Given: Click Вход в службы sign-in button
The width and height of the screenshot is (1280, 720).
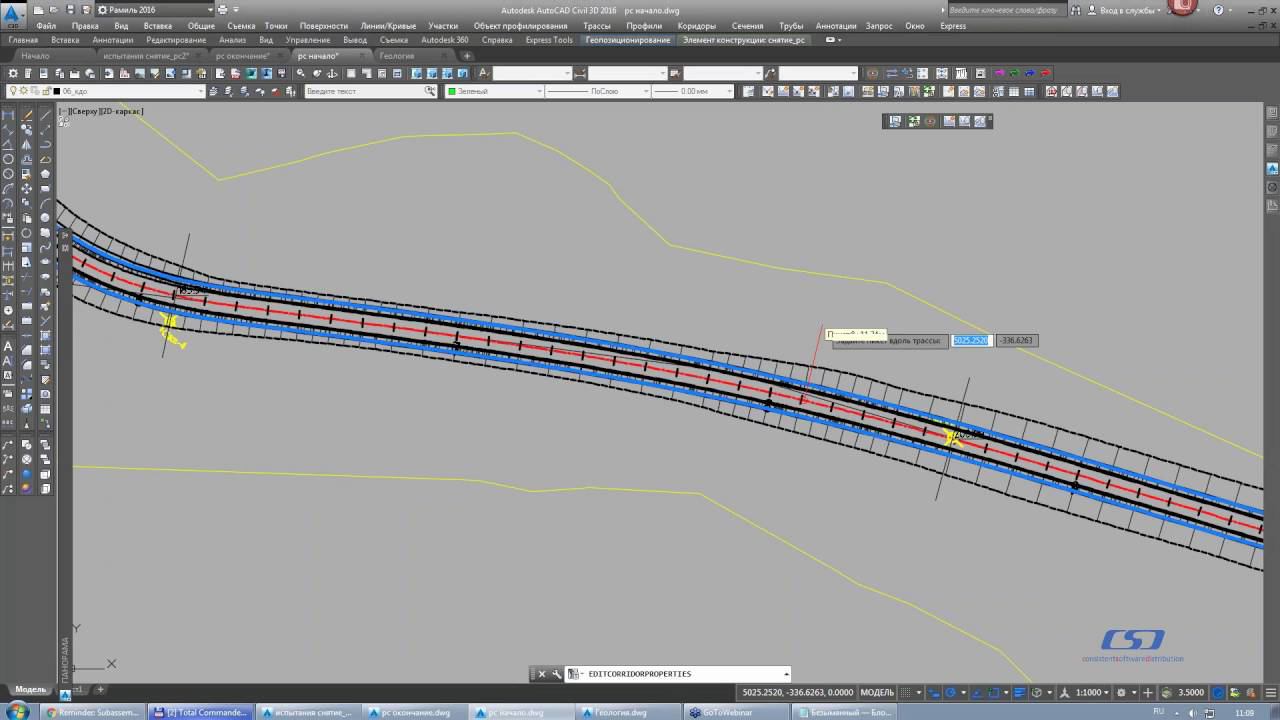Looking at the screenshot, I should [x=1128, y=10].
